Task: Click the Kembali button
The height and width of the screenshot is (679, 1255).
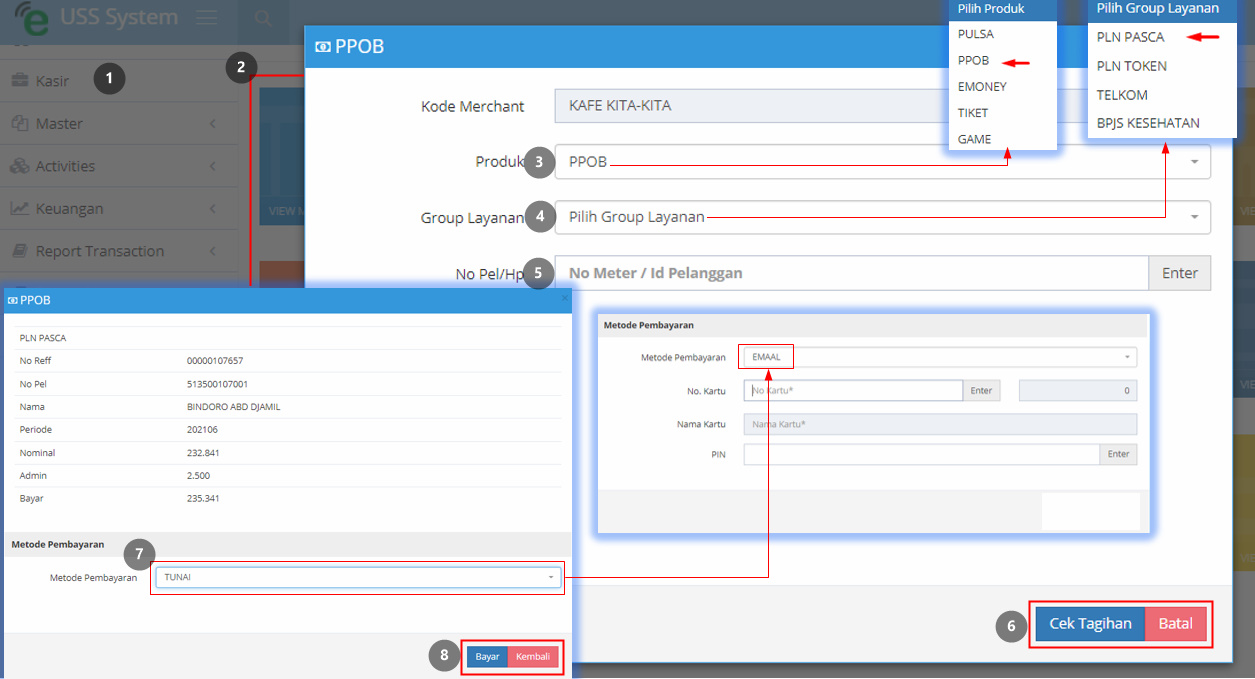Action: pyautogui.click(x=533, y=657)
